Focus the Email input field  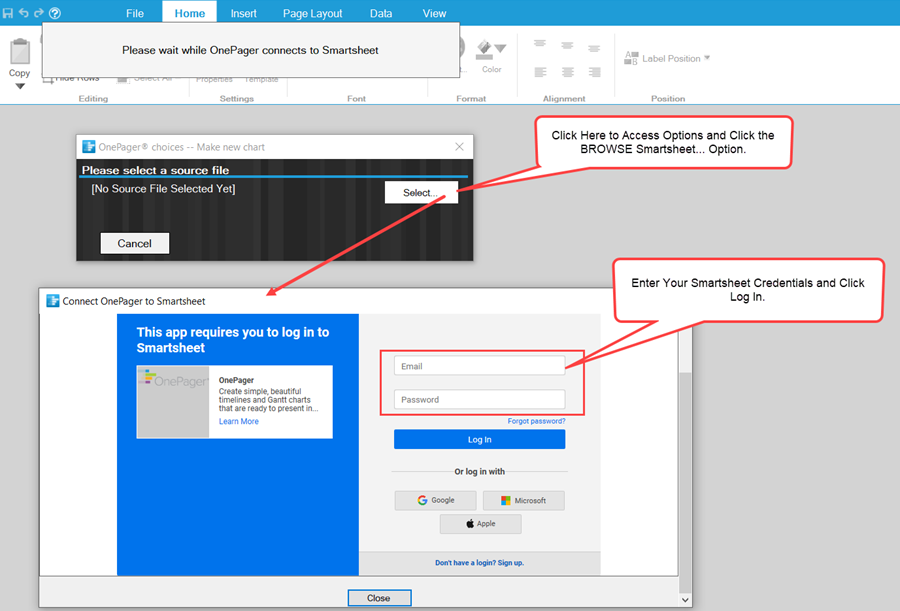479,366
